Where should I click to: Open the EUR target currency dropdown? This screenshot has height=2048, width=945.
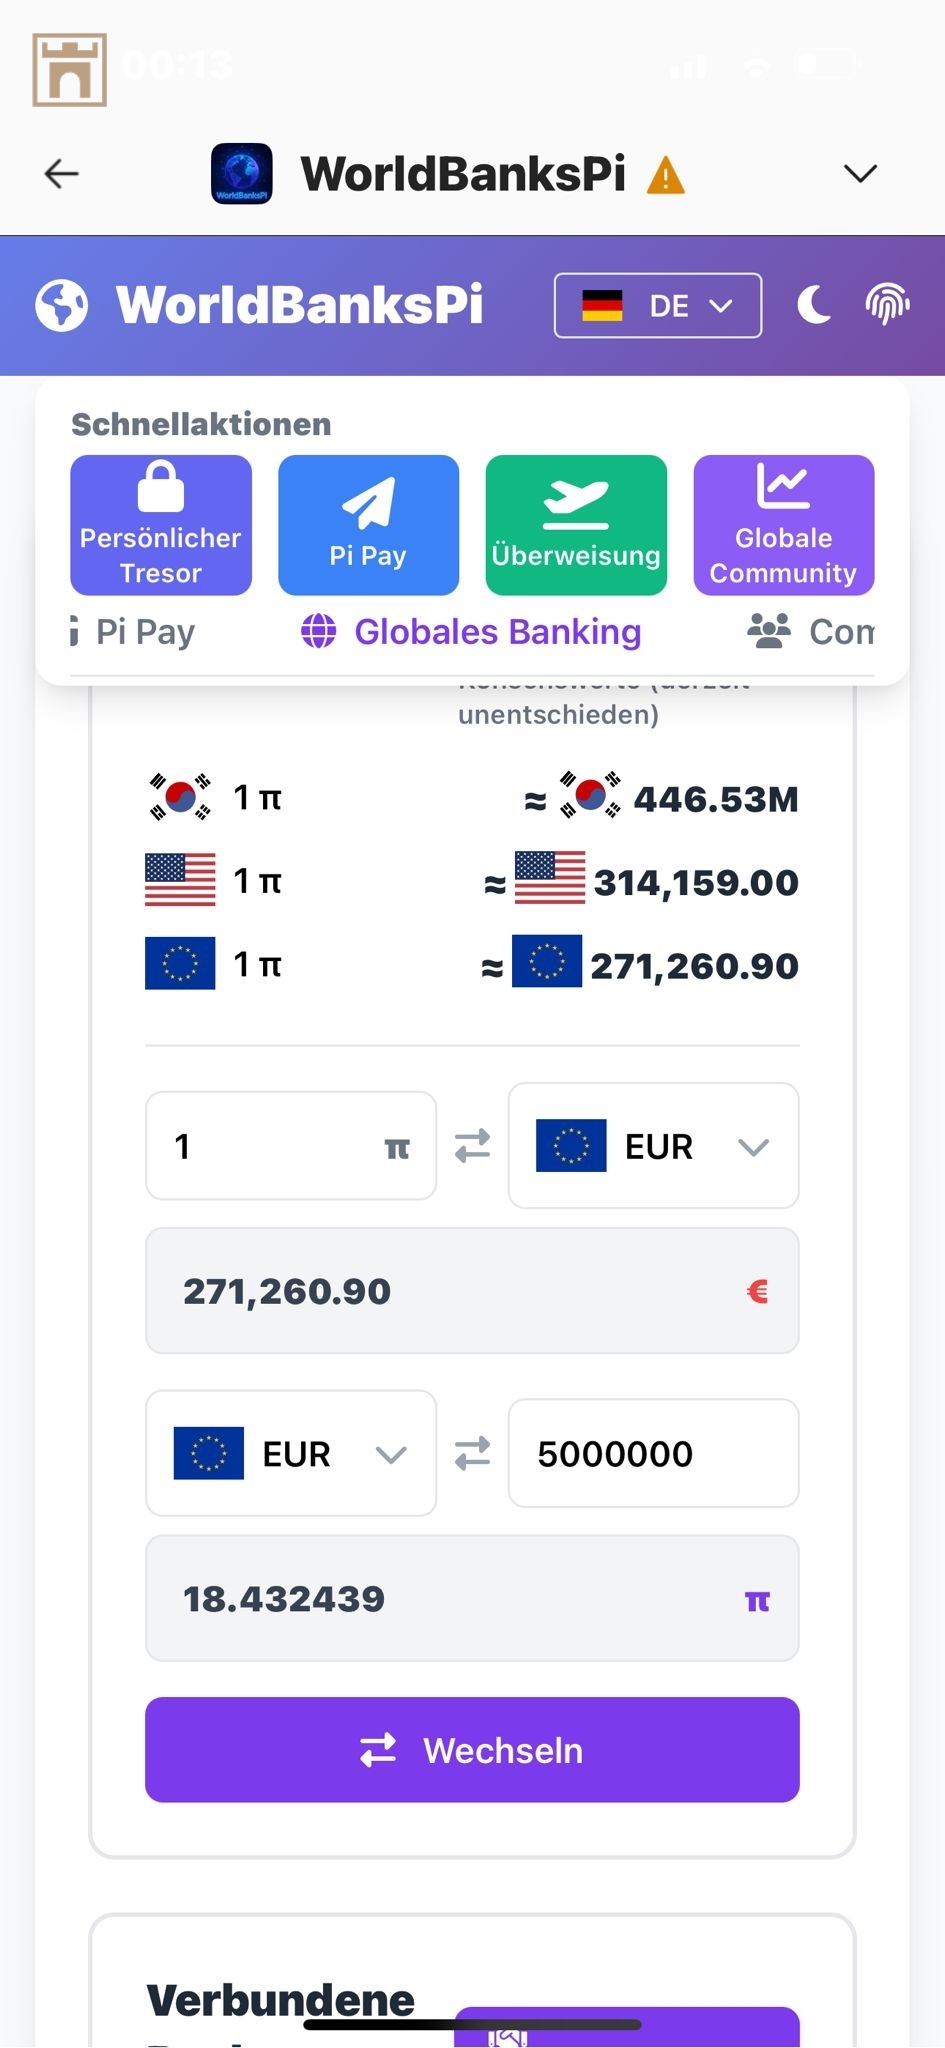click(653, 1146)
